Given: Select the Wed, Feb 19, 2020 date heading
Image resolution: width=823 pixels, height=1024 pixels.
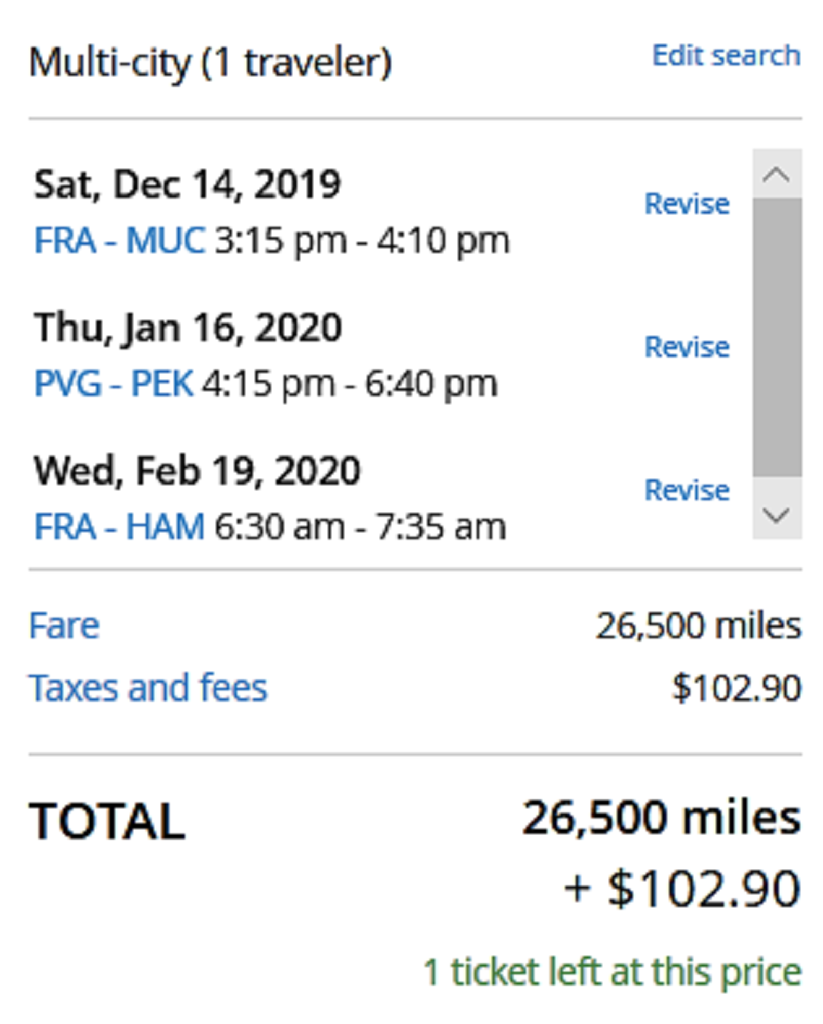Looking at the screenshot, I should 197,470.
